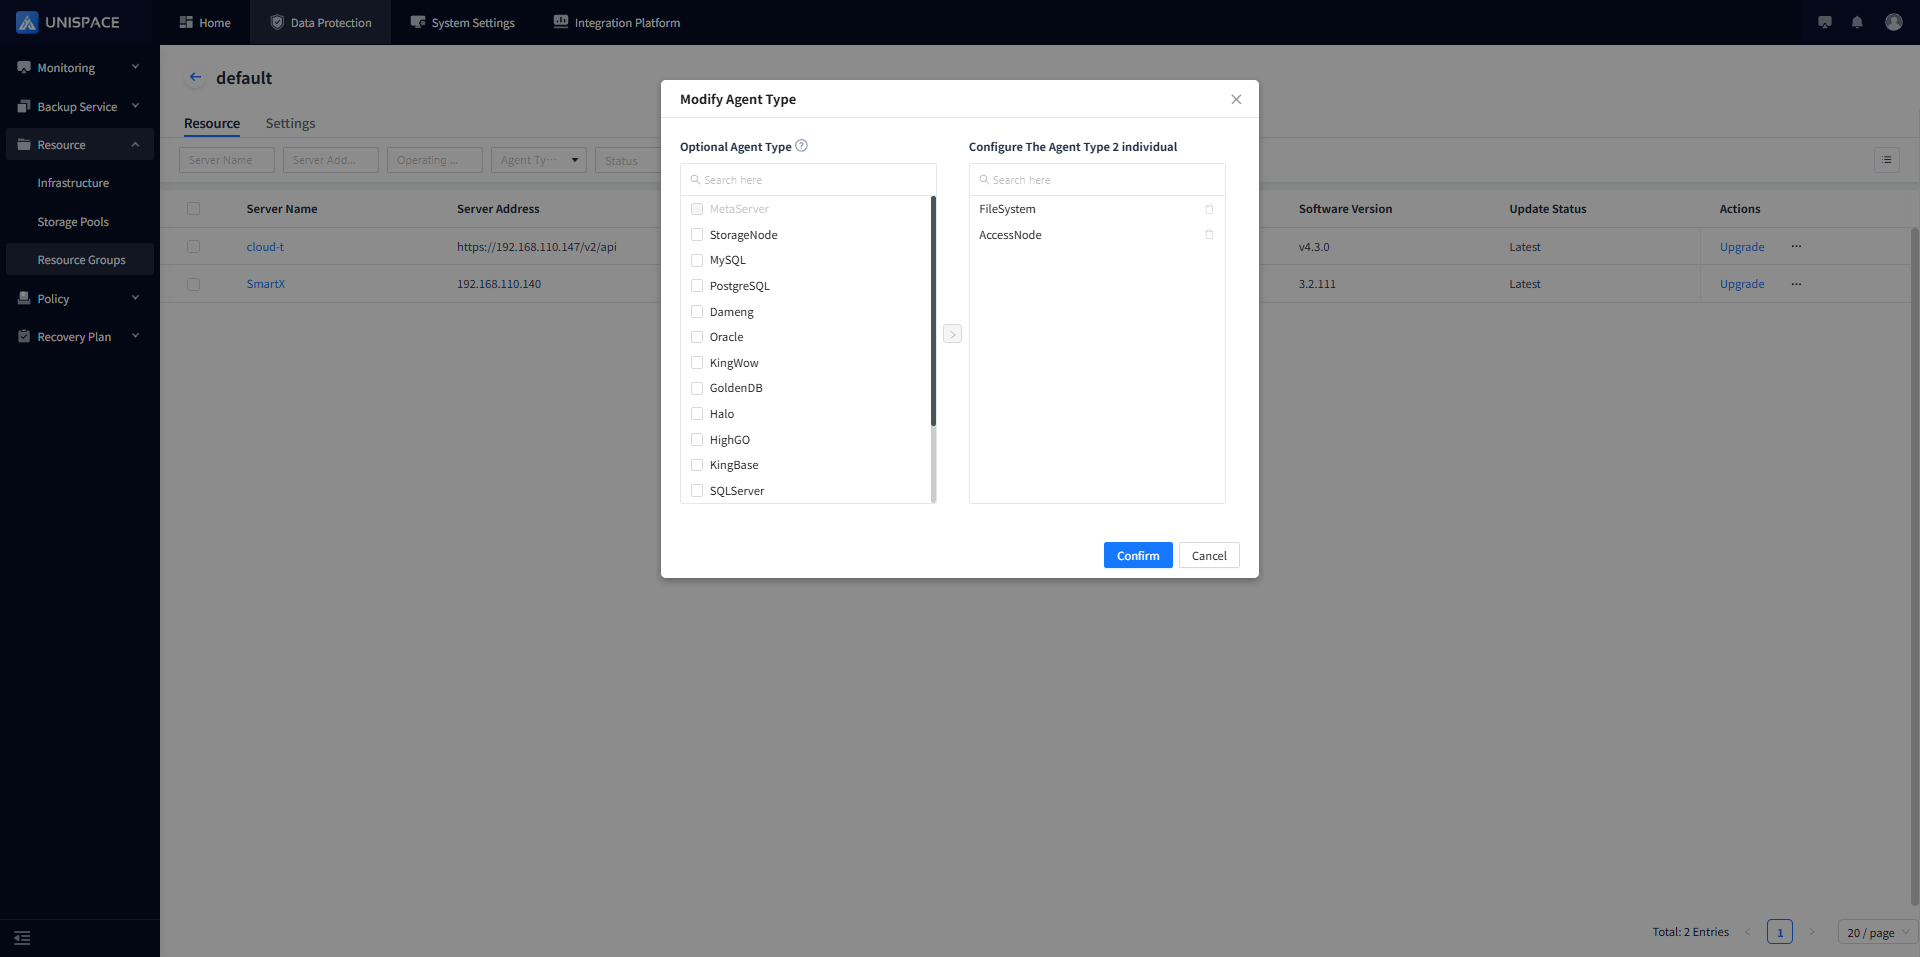Click the Resource folder icon in sidebar
This screenshot has height=957, width=1920.
[x=24, y=144]
